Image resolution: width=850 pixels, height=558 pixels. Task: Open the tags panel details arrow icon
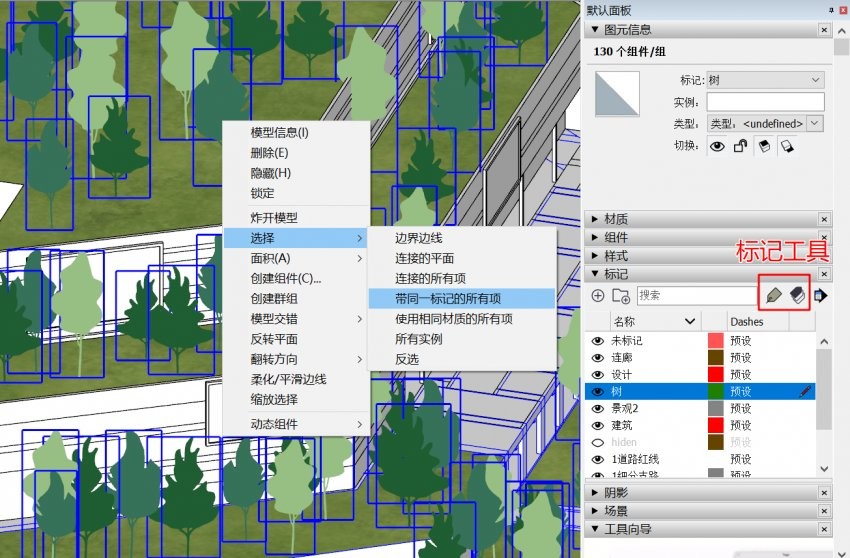coord(821,295)
